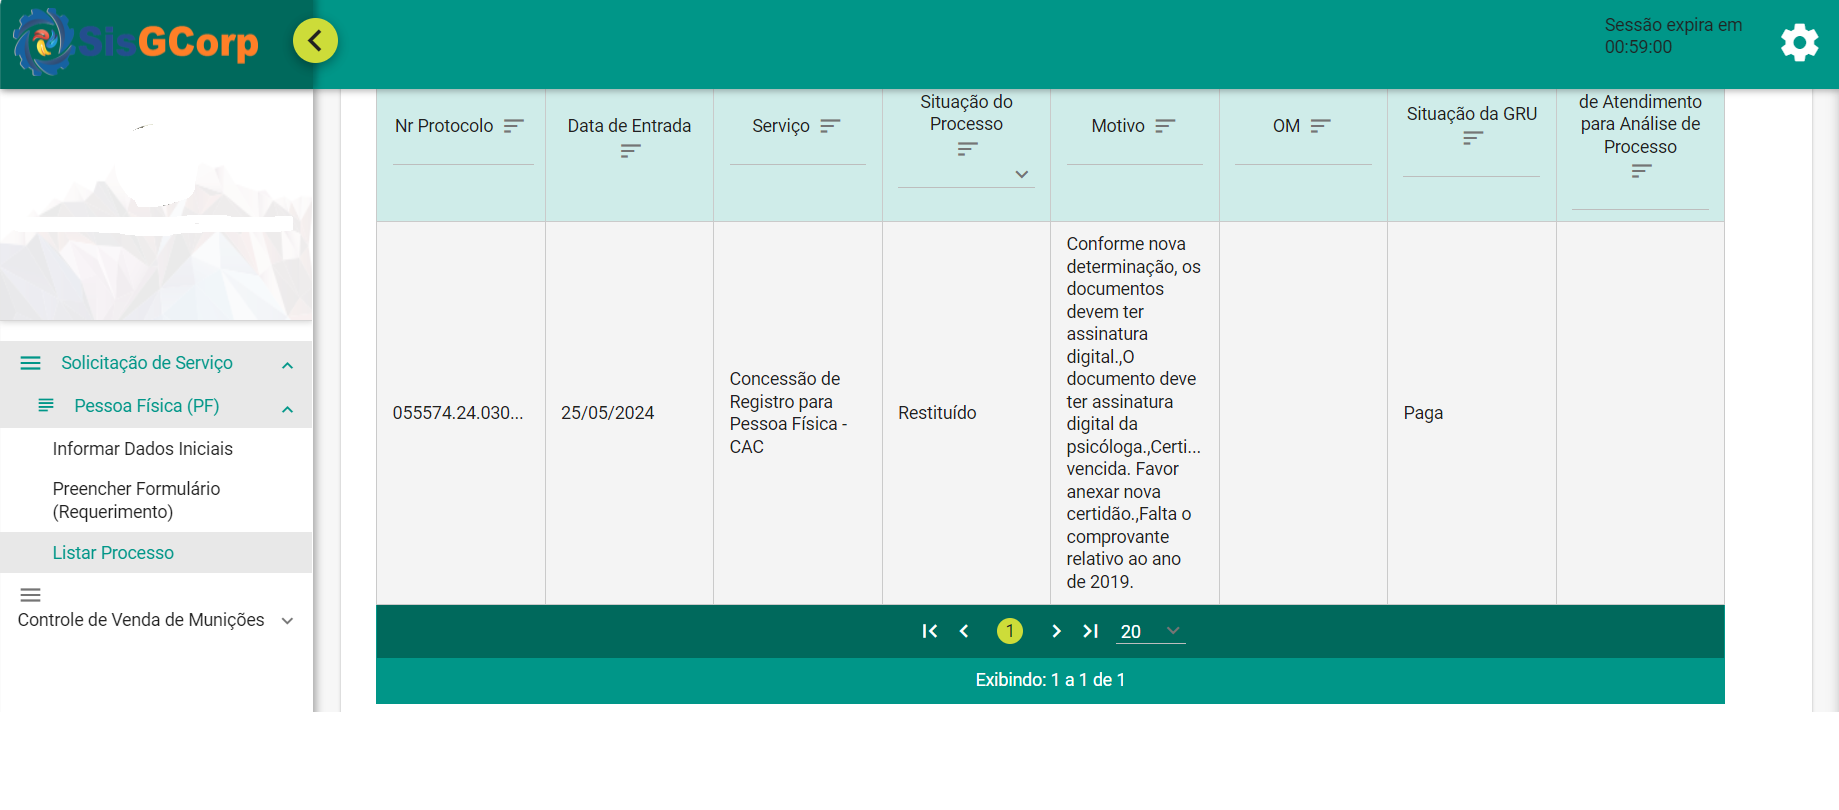Sort by OM filter icon
Image resolution: width=1839 pixels, height=810 pixels.
[x=1320, y=126]
